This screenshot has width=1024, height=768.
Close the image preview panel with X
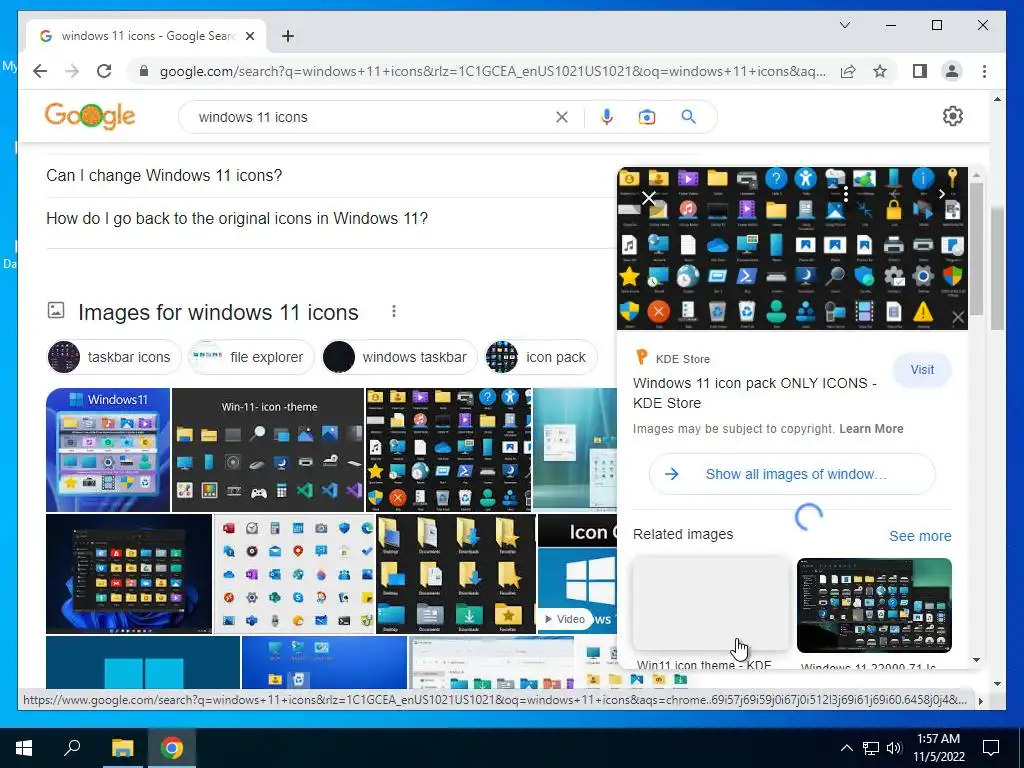[648, 198]
